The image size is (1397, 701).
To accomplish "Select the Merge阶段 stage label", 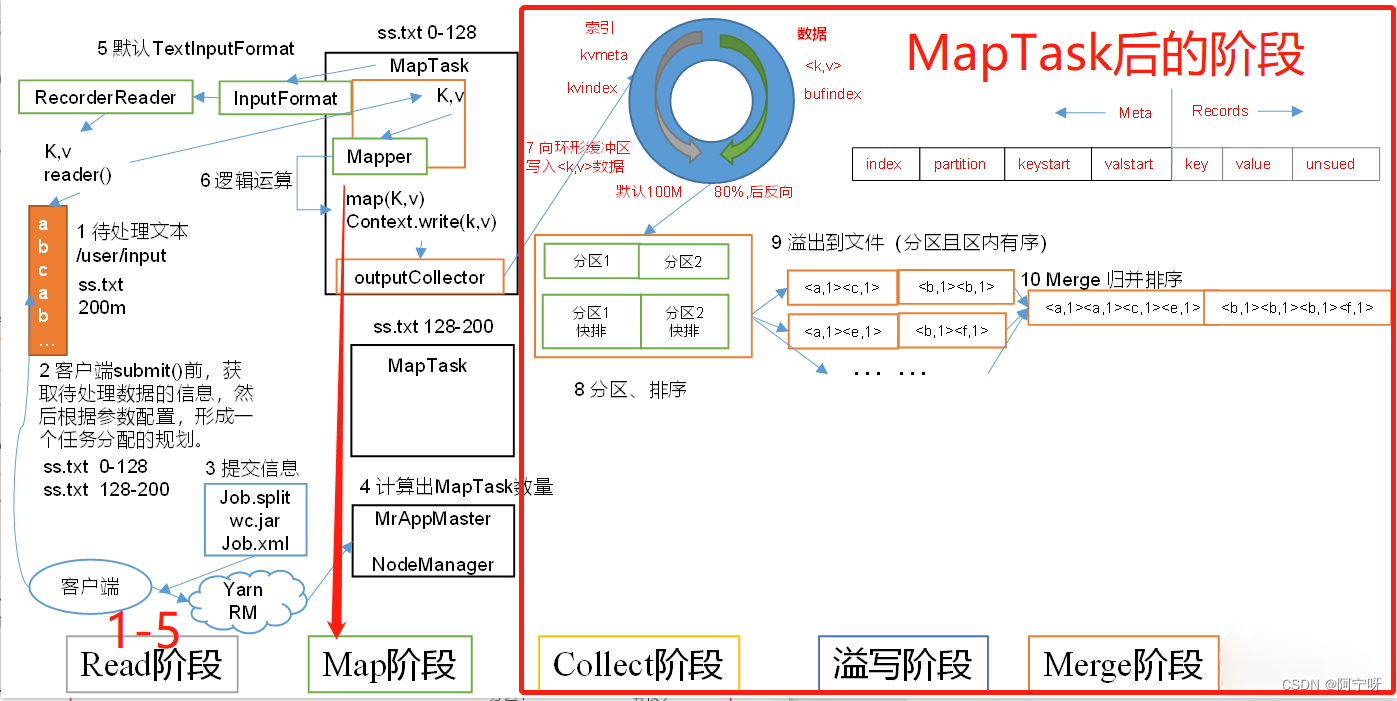I will tap(1123, 662).
